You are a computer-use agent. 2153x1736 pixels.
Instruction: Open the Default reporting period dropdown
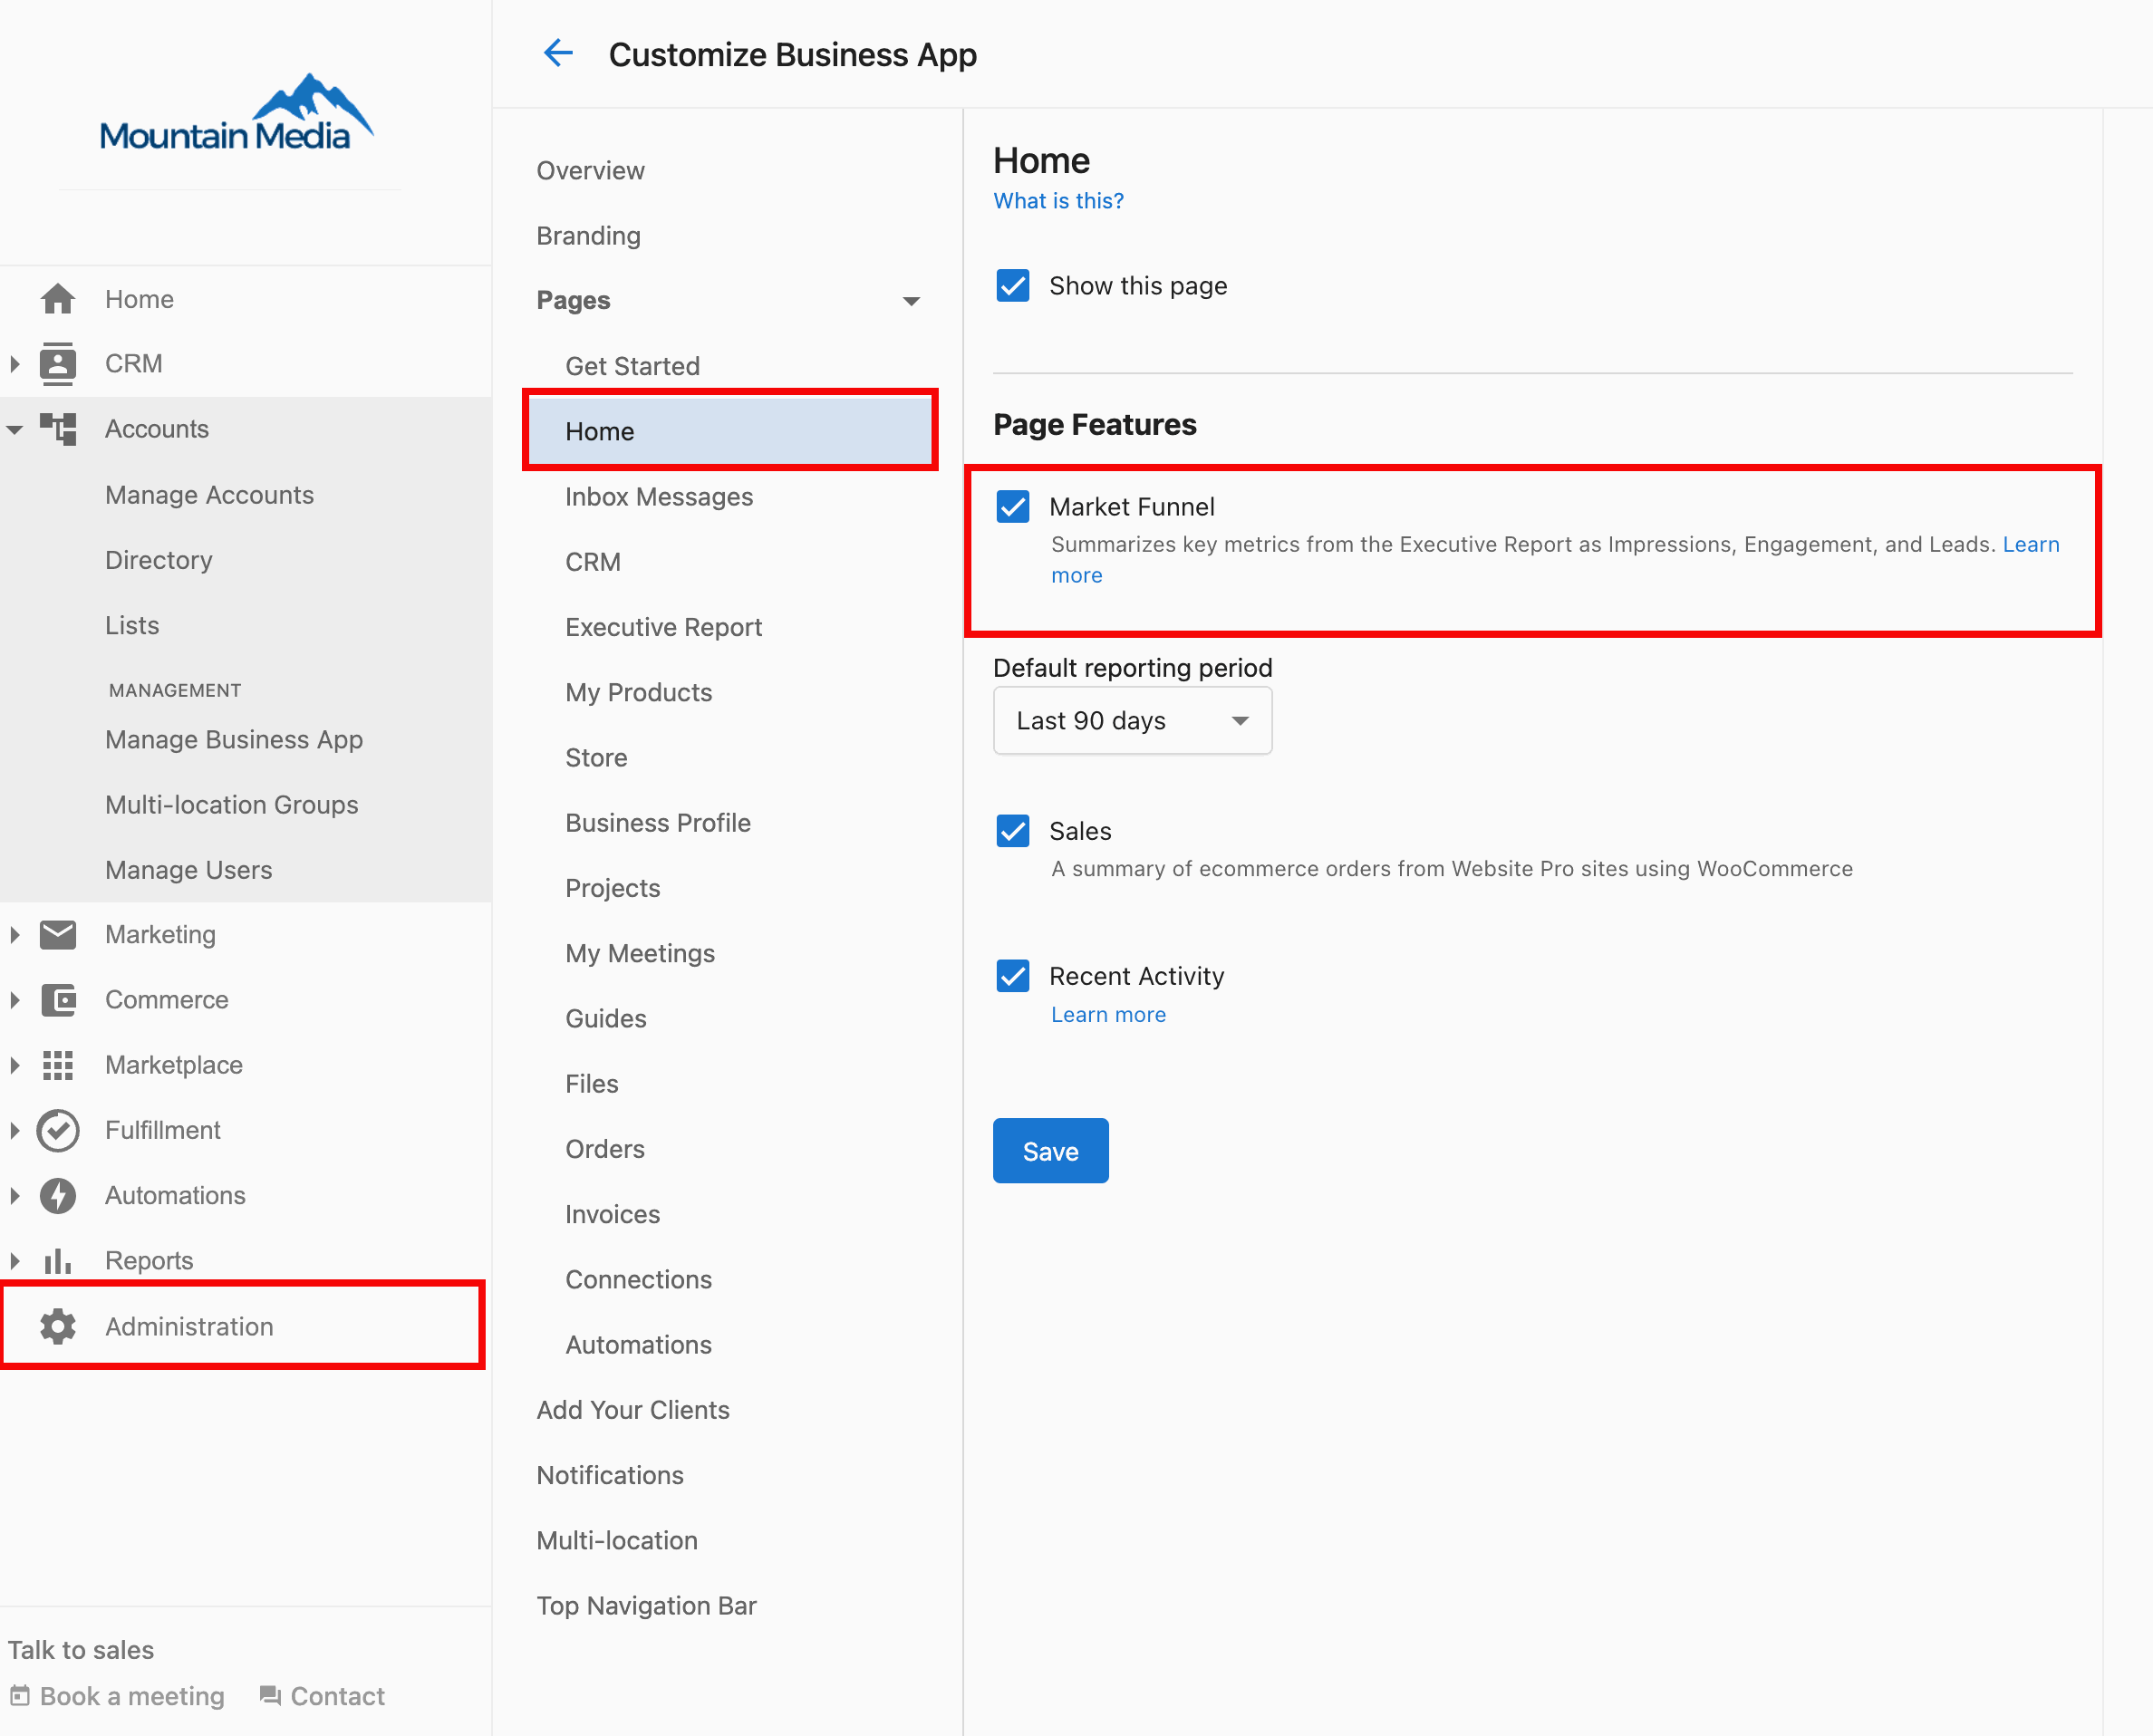tap(1132, 720)
